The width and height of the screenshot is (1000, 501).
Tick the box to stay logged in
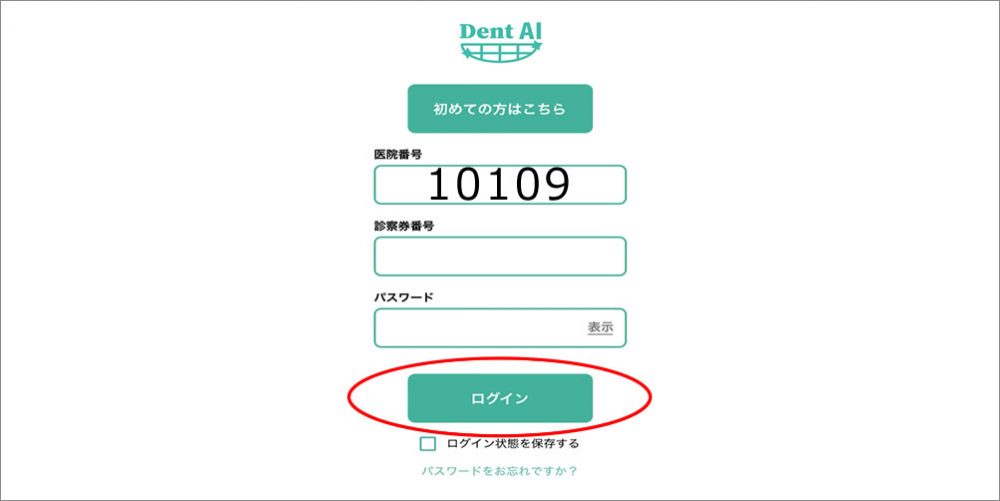click(x=428, y=444)
